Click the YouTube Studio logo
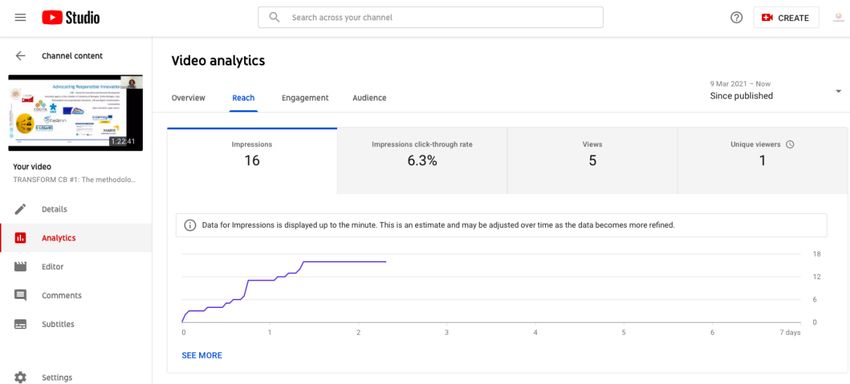Image resolution: width=850 pixels, height=384 pixels. click(x=71, y=17)
